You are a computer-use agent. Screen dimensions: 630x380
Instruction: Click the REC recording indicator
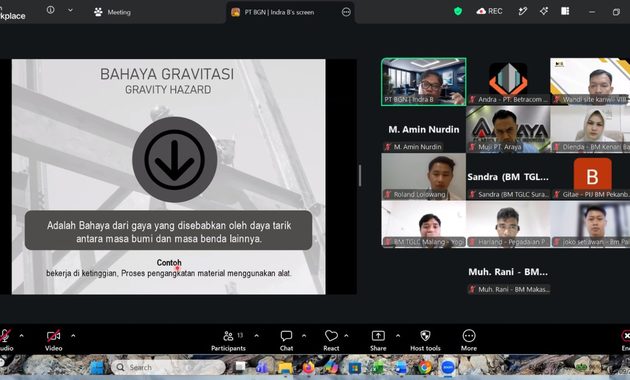pyautogui.click(x=489, y=11)
